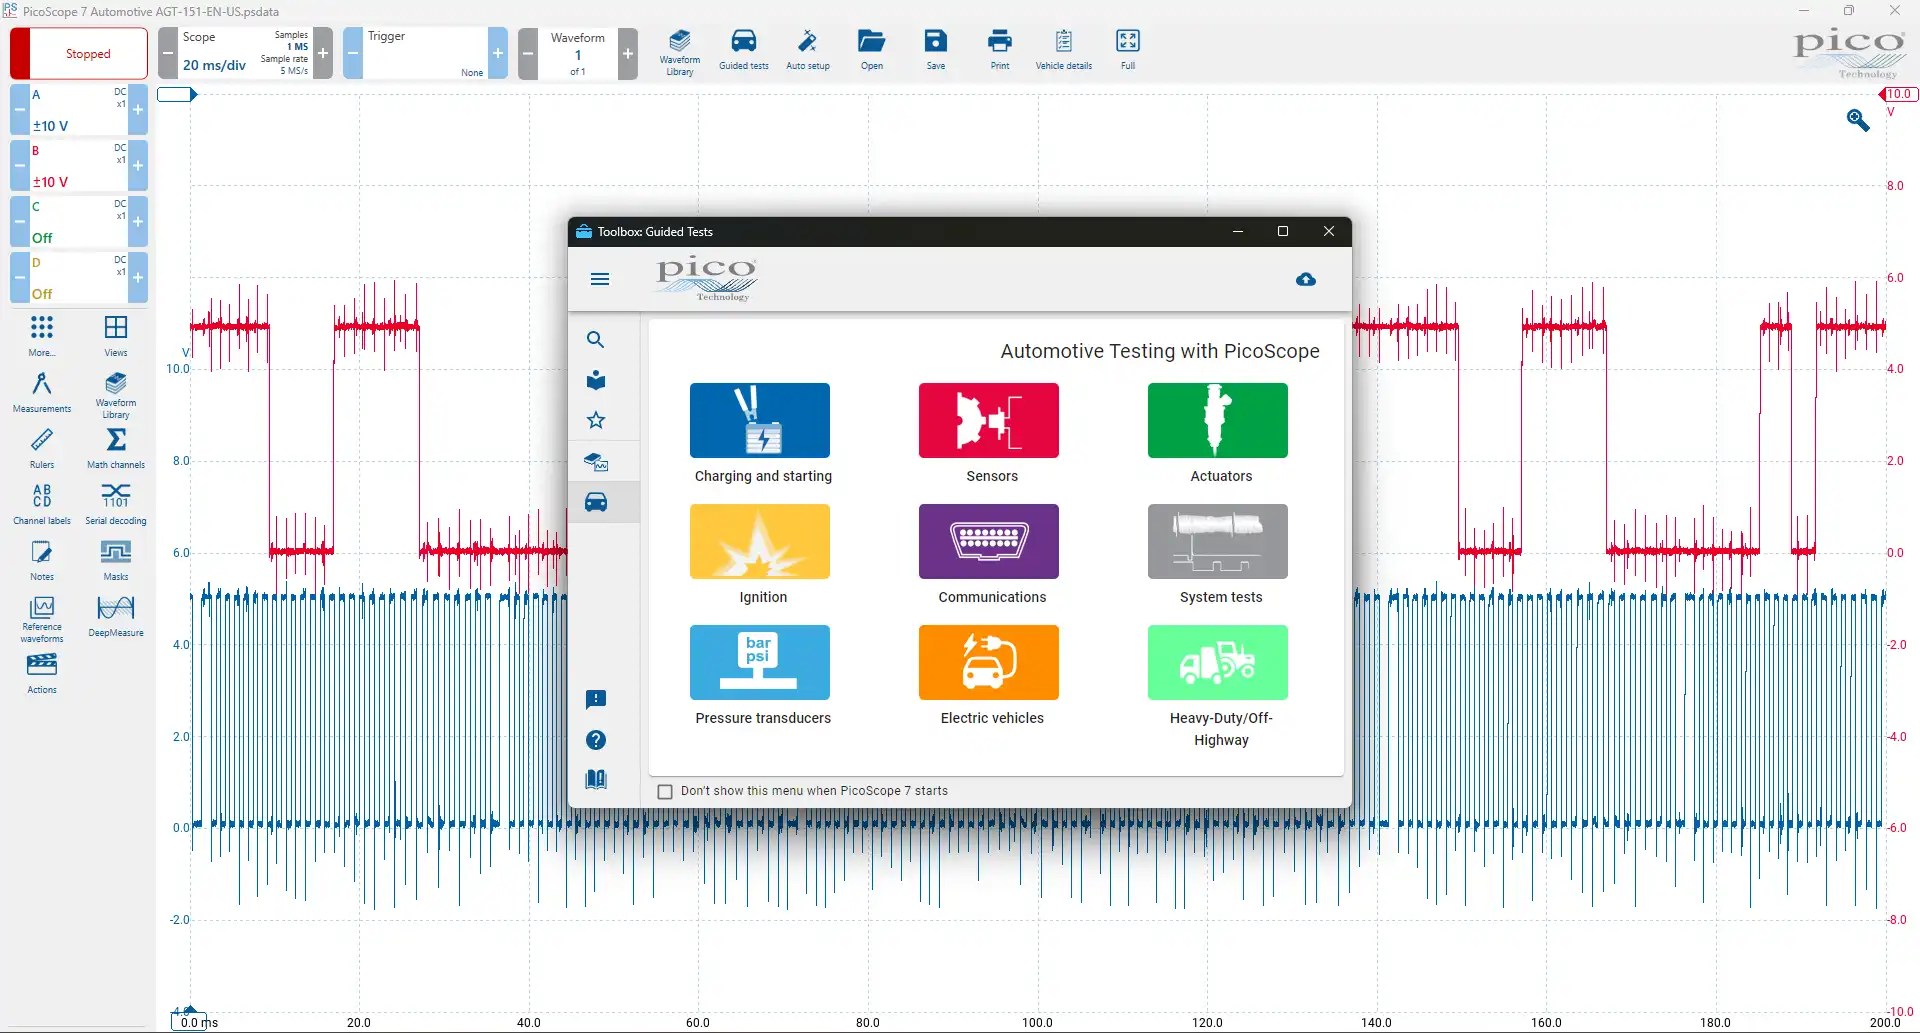Screen dimensions: 1920x1033
Task: Open Guided tests car icon
Action: tap(744, 50)
